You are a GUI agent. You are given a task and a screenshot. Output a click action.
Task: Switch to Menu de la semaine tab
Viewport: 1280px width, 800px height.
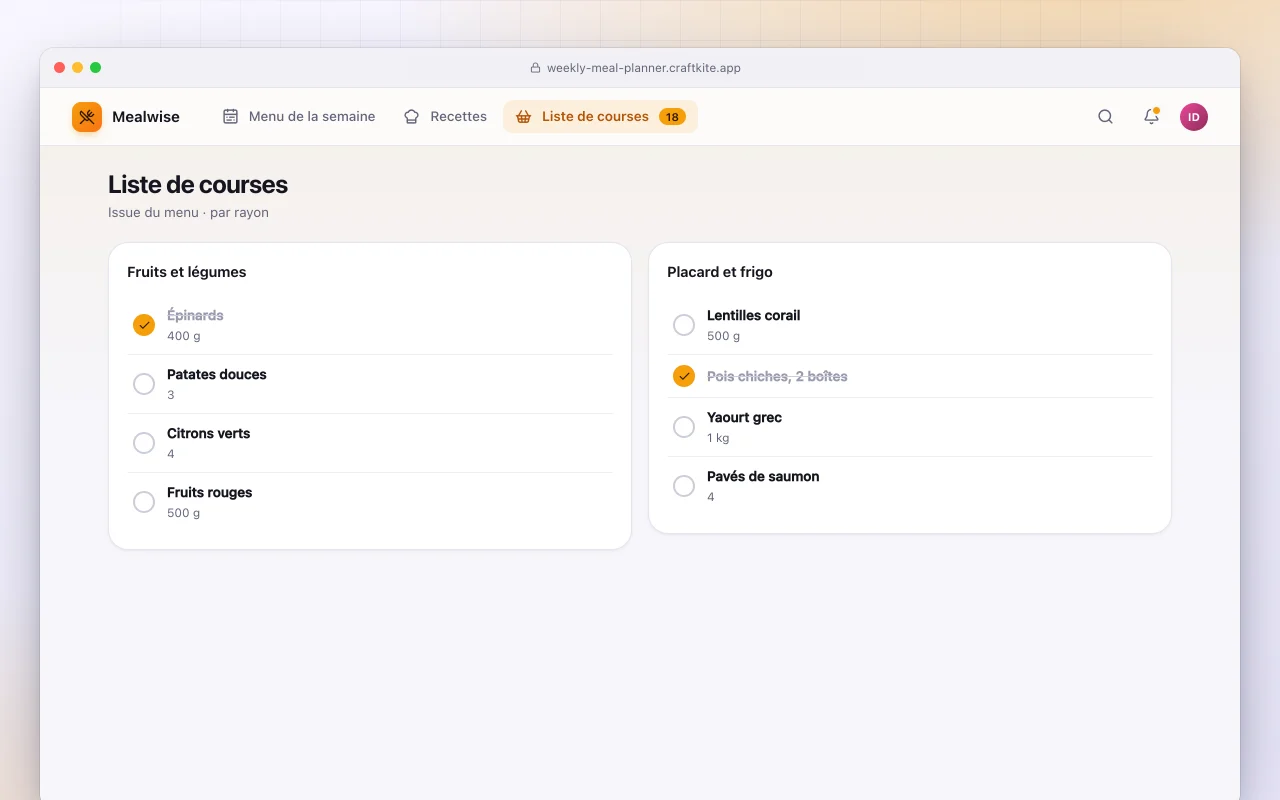pos(299,117)
